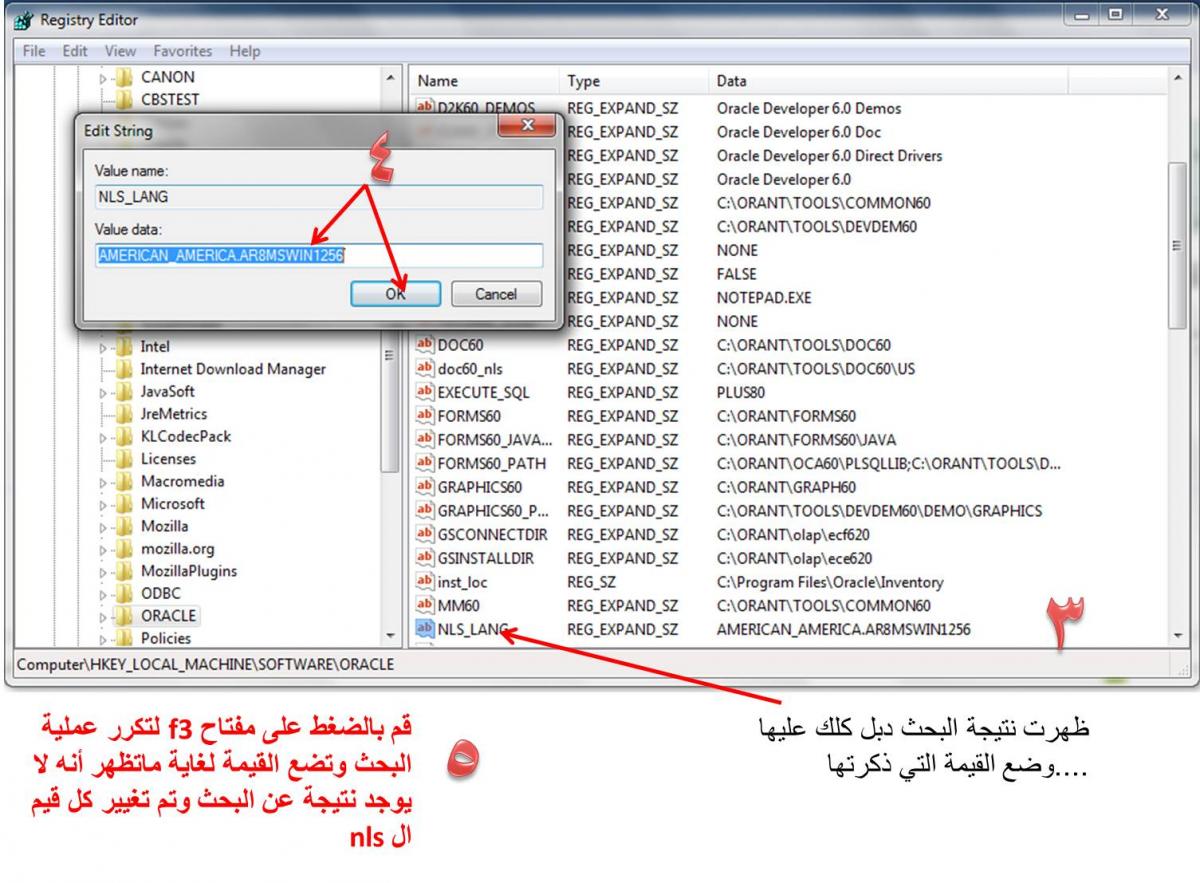
Task: Expand the Intel registry key
Action: click(x=103, y=347)
